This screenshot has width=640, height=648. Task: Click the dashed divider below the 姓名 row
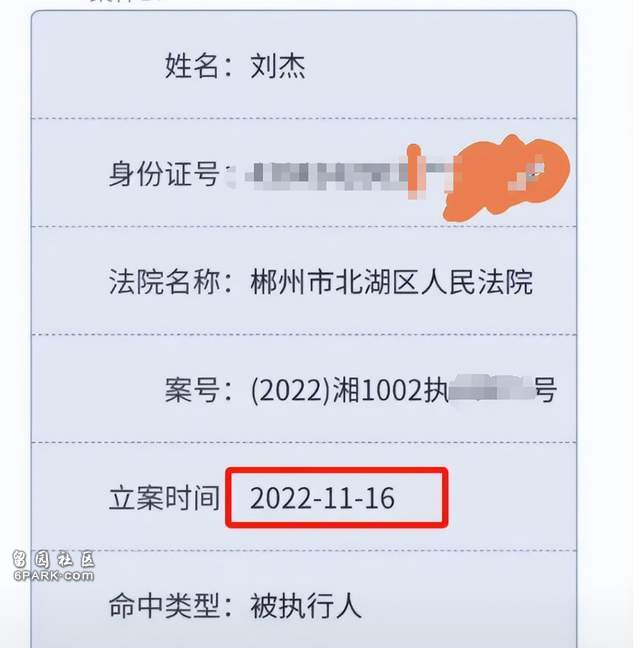[x=304, y=119]
